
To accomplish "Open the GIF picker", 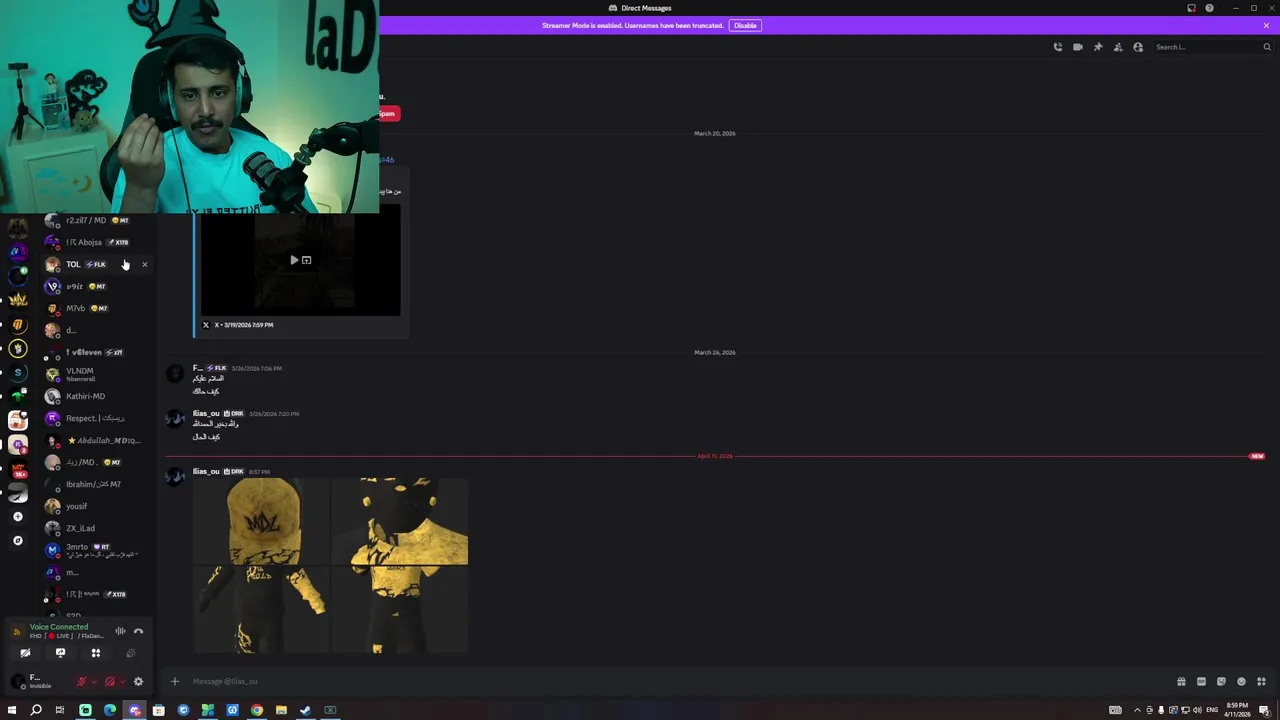I will pos(1201,681).
